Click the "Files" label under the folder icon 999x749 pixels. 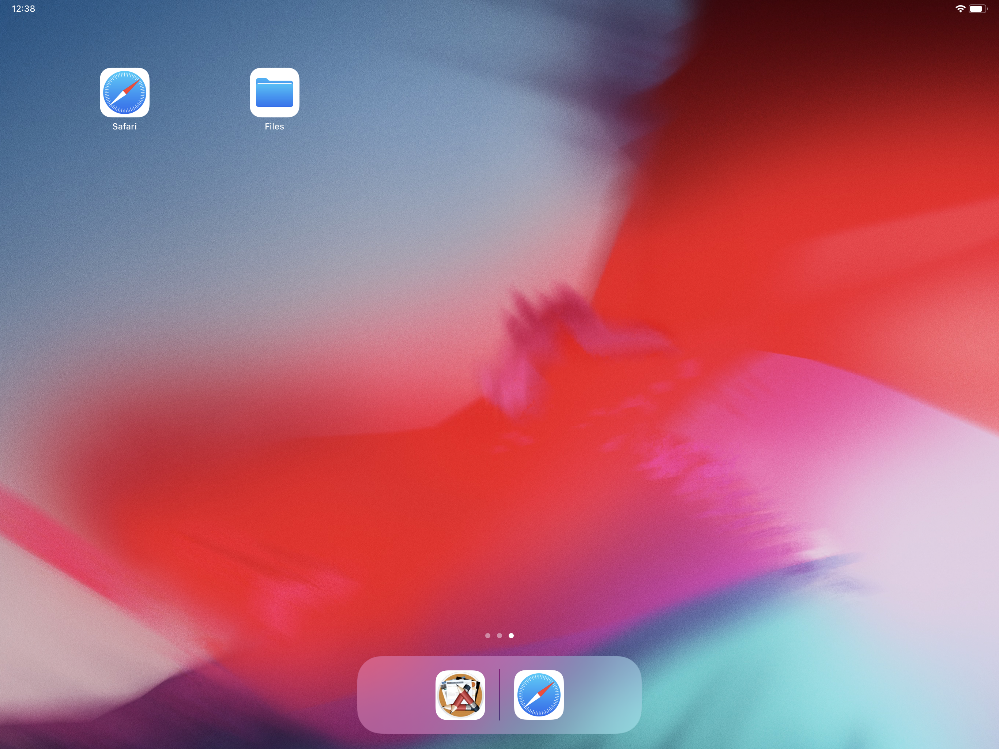pyautogui.click(x=275, y=126)
